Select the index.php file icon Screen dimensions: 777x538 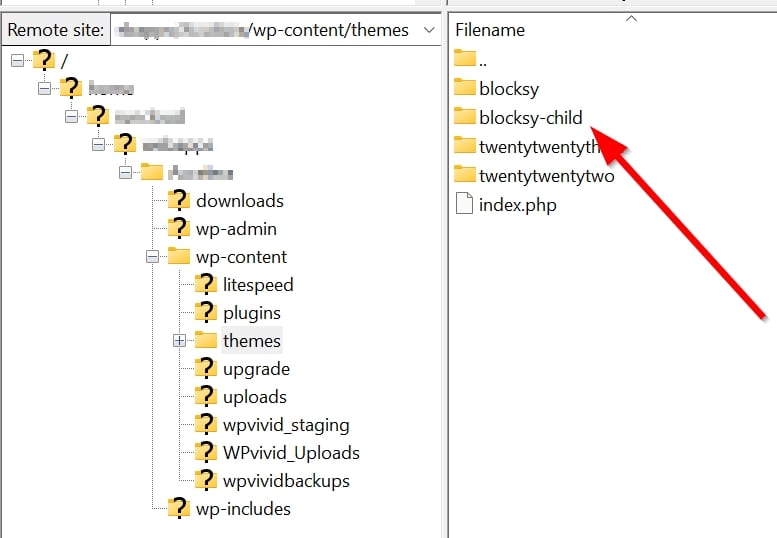[464, 205]
